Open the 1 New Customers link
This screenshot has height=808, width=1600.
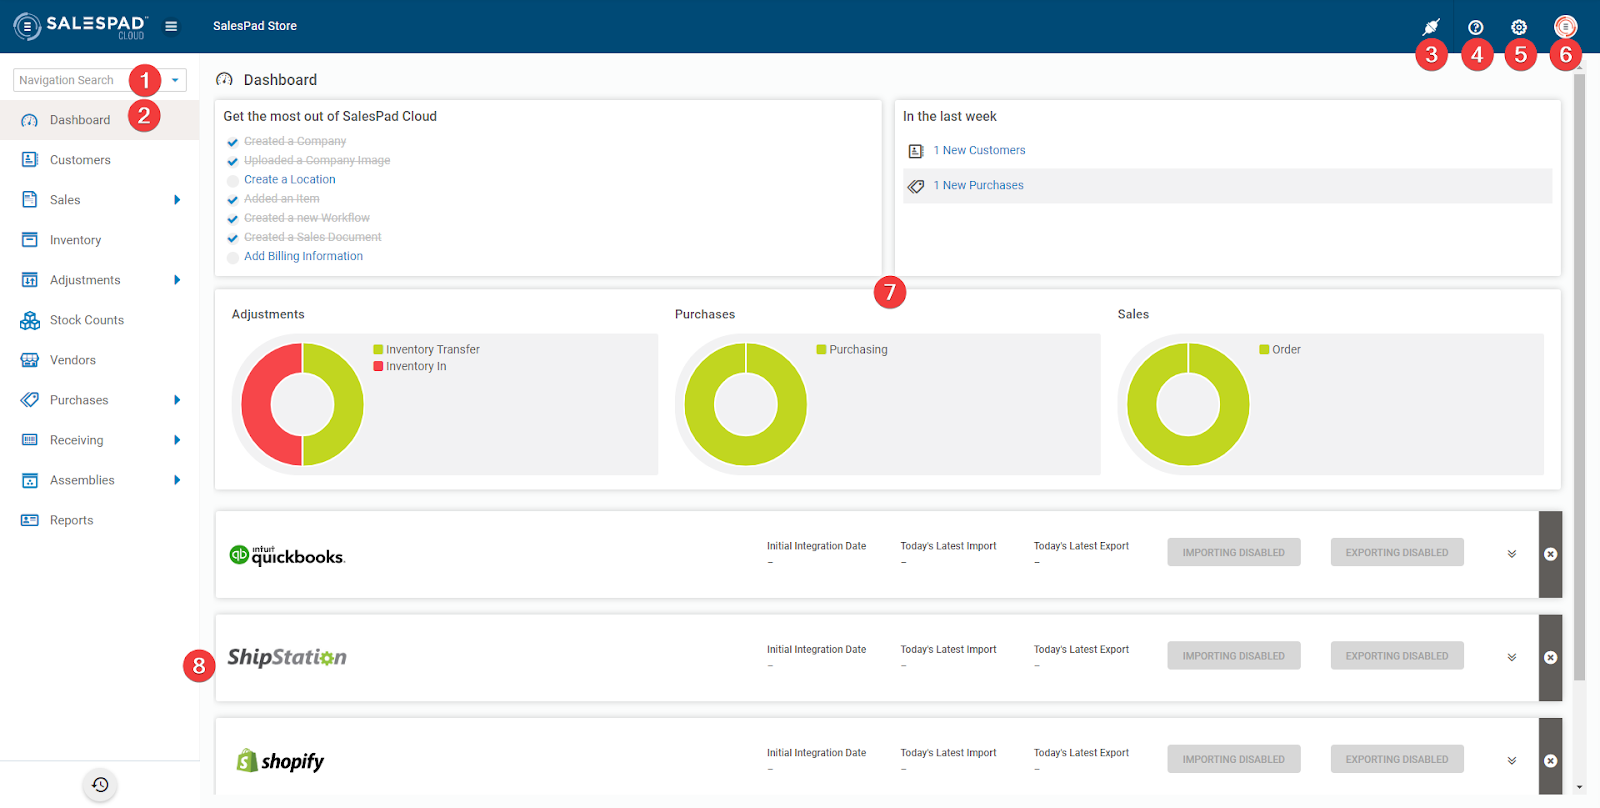click(979, 150)
